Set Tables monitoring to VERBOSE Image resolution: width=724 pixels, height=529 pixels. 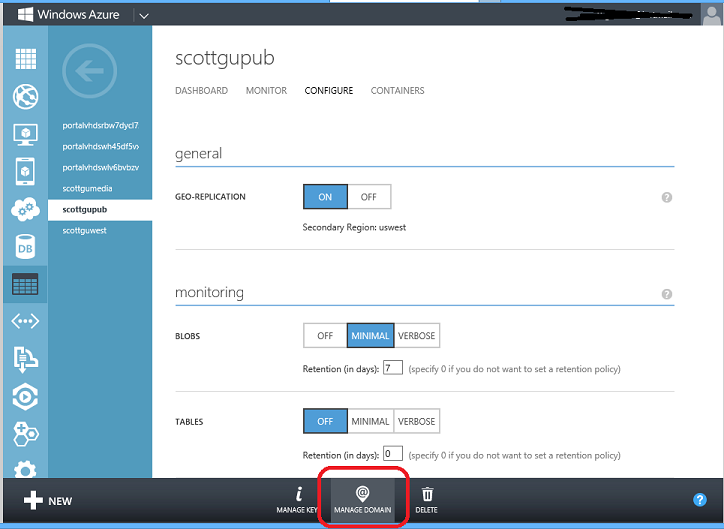(x=417, y=421)
